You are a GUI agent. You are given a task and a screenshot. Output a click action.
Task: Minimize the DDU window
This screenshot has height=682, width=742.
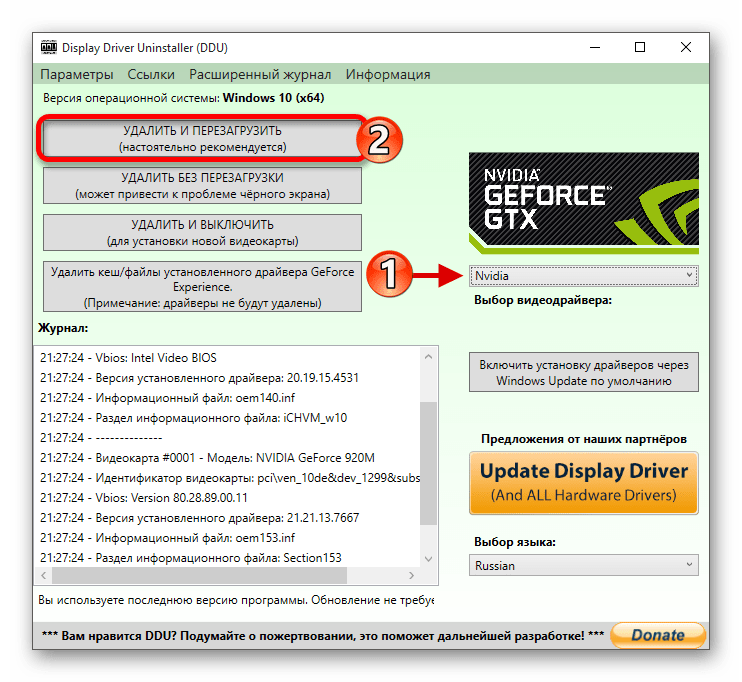click(595, 47)
